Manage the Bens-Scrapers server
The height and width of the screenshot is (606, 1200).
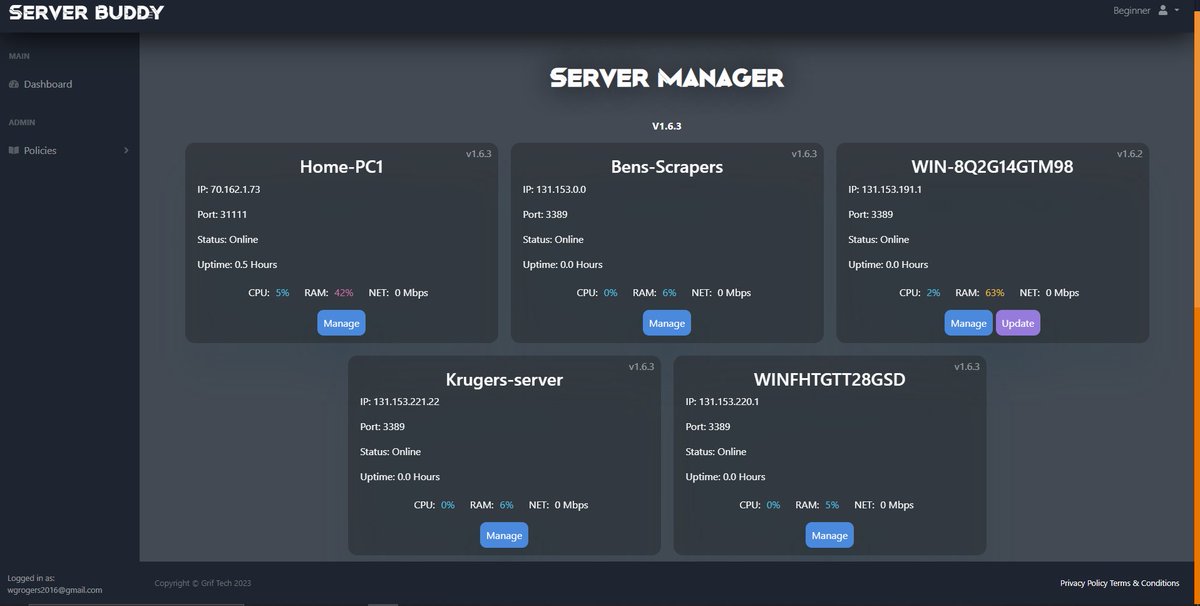(x=667, y=323)
